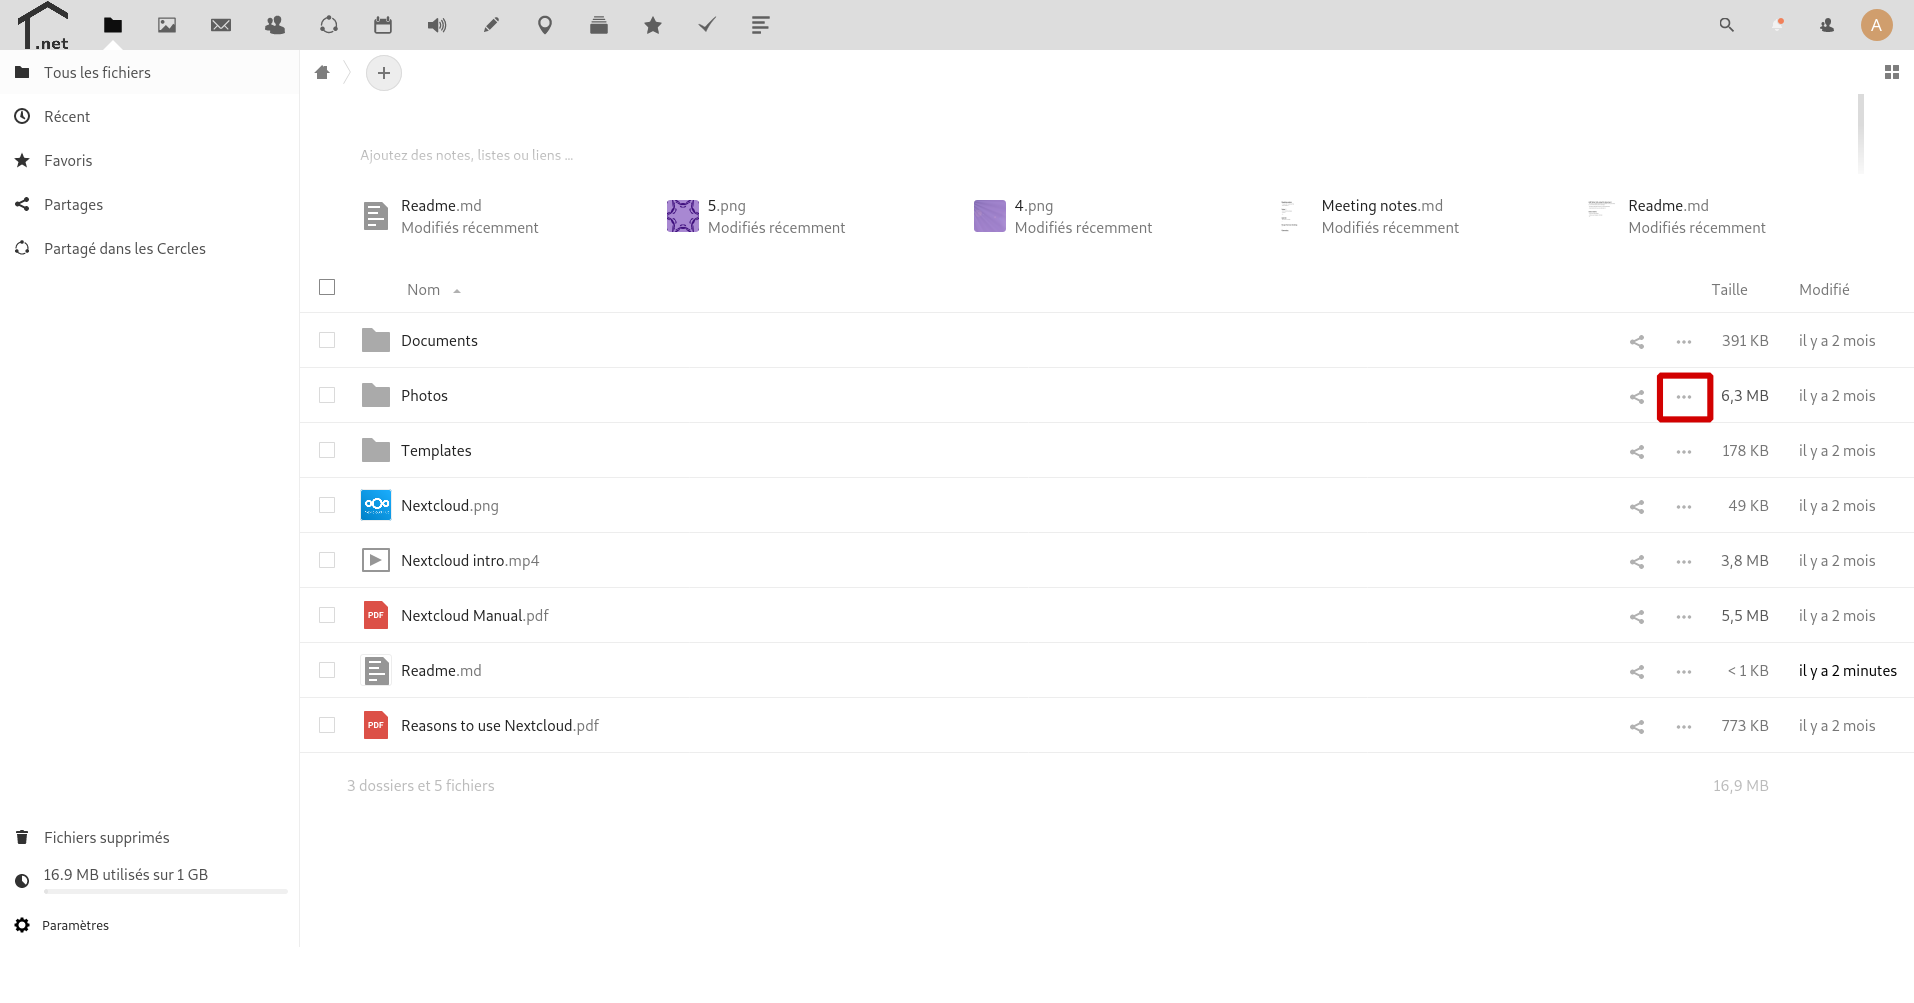Select the Photos folder checkbox
Viewport: 1914px width, 1003px height.
327,395
